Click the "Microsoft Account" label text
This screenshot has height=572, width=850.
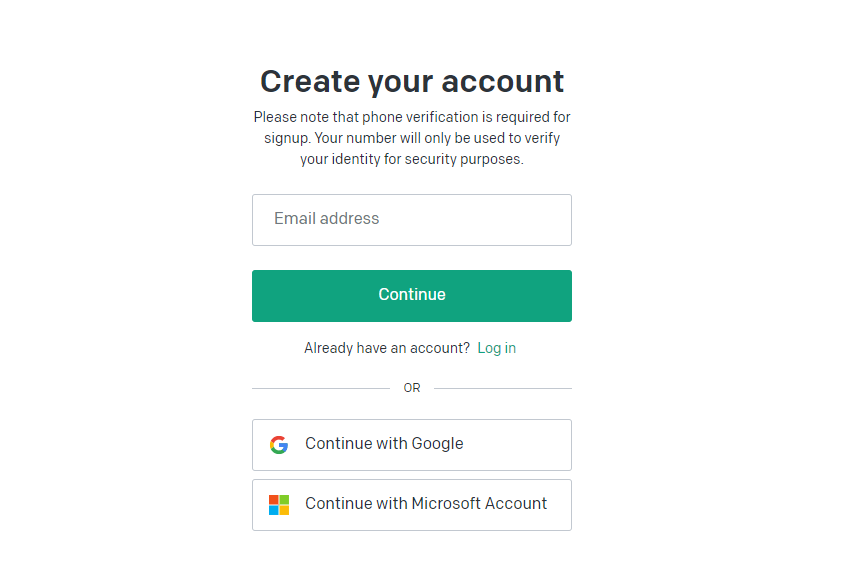tap(479, 503)
